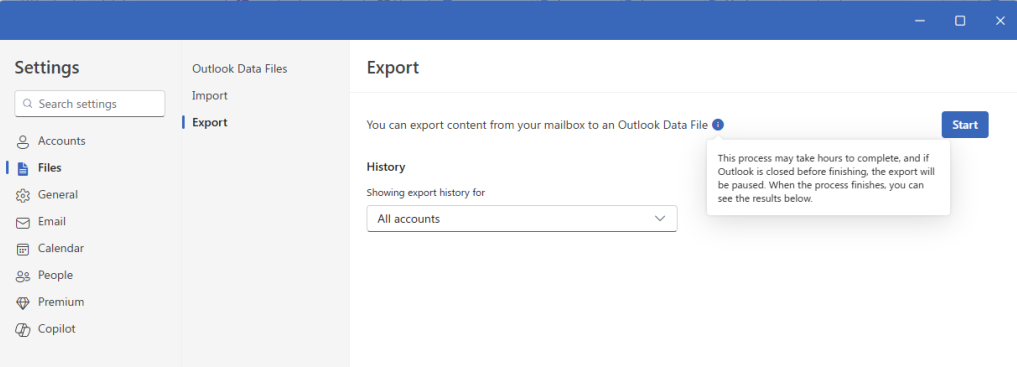Screen dimensions: 1017x367
Task: Click the Accounts person icon
Action: point(23,141)
